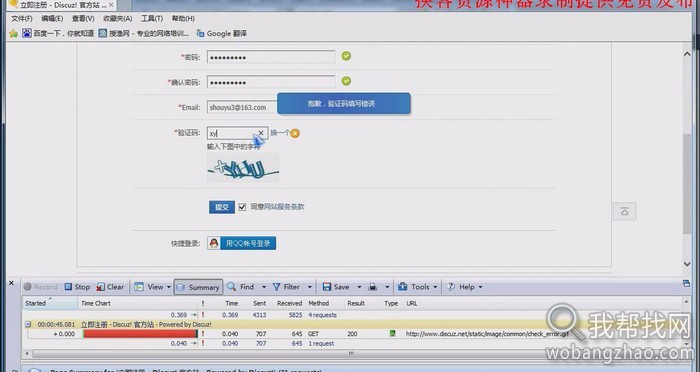
Task: Click the page scroll down arrow
Action: (687, 264)
